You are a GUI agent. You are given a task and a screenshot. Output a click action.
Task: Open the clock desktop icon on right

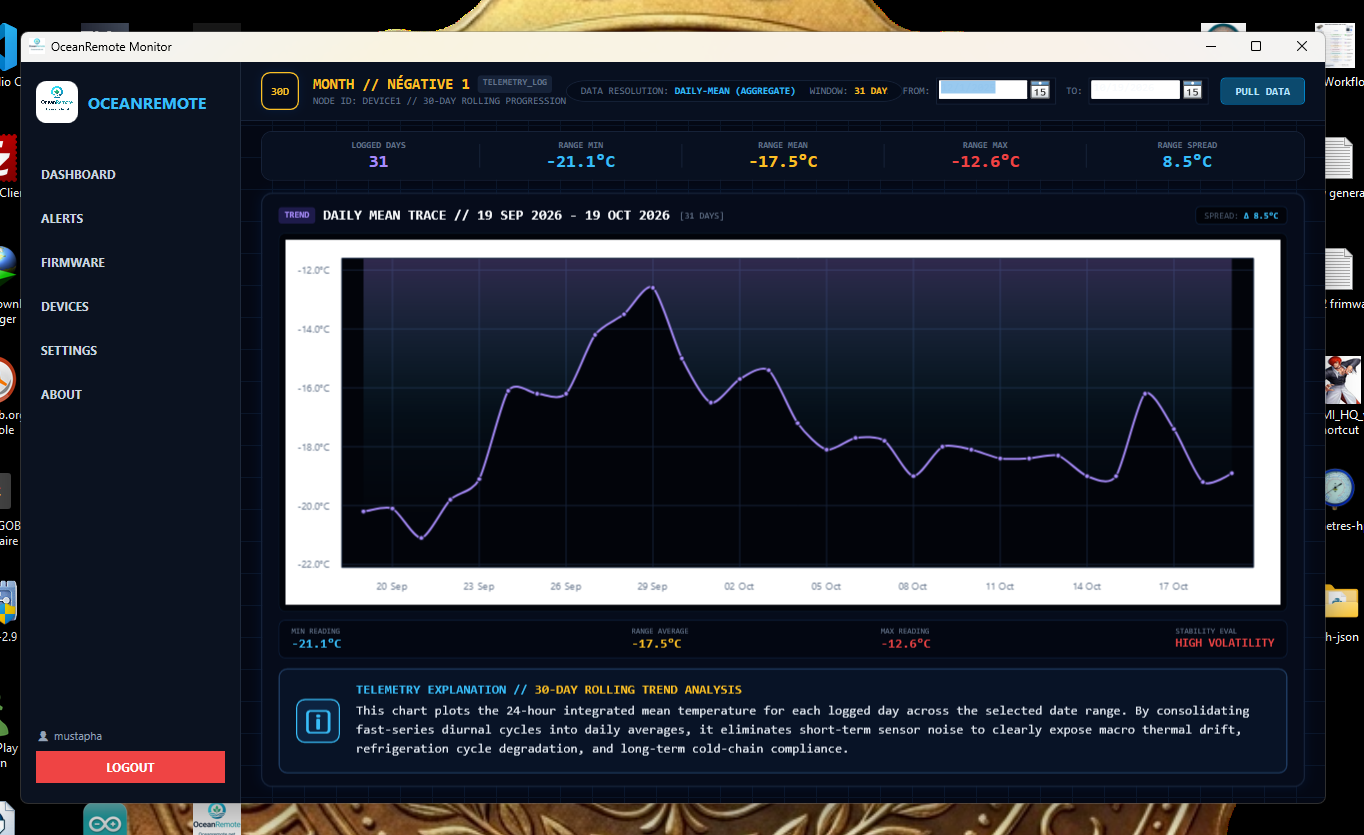click(1338, 489)
